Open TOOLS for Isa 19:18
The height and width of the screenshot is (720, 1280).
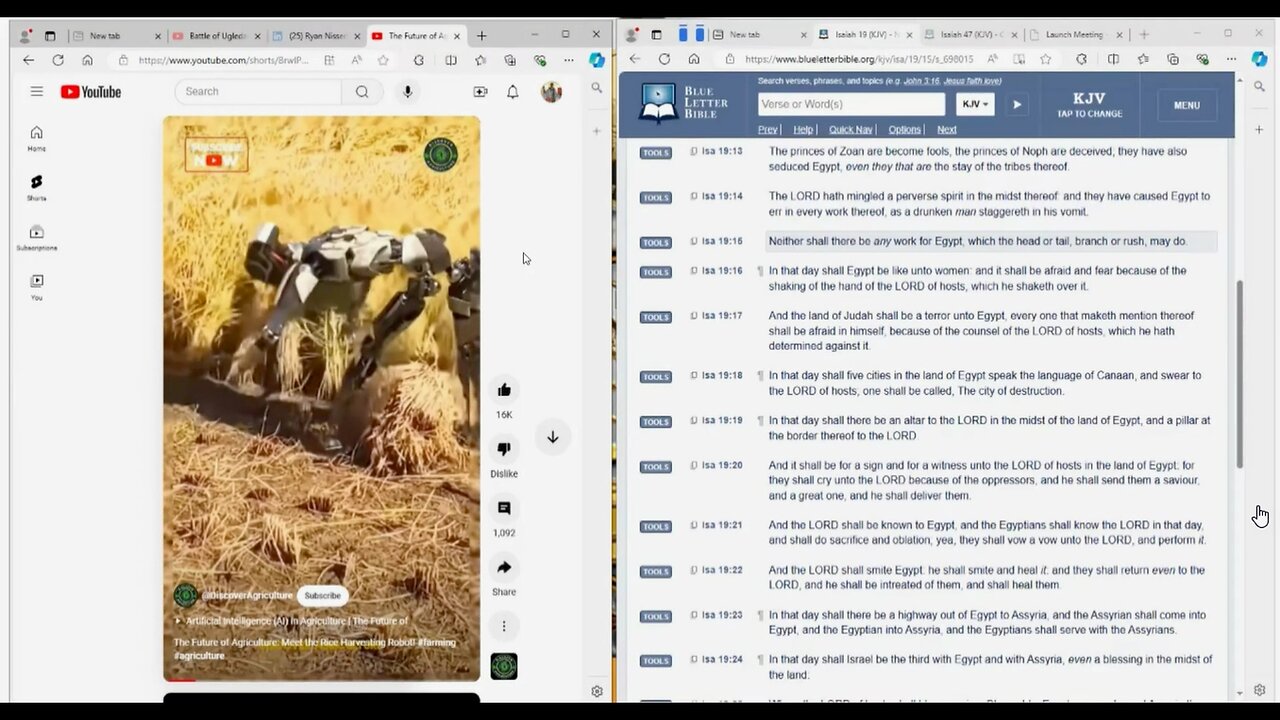click(x=656, y=376)
